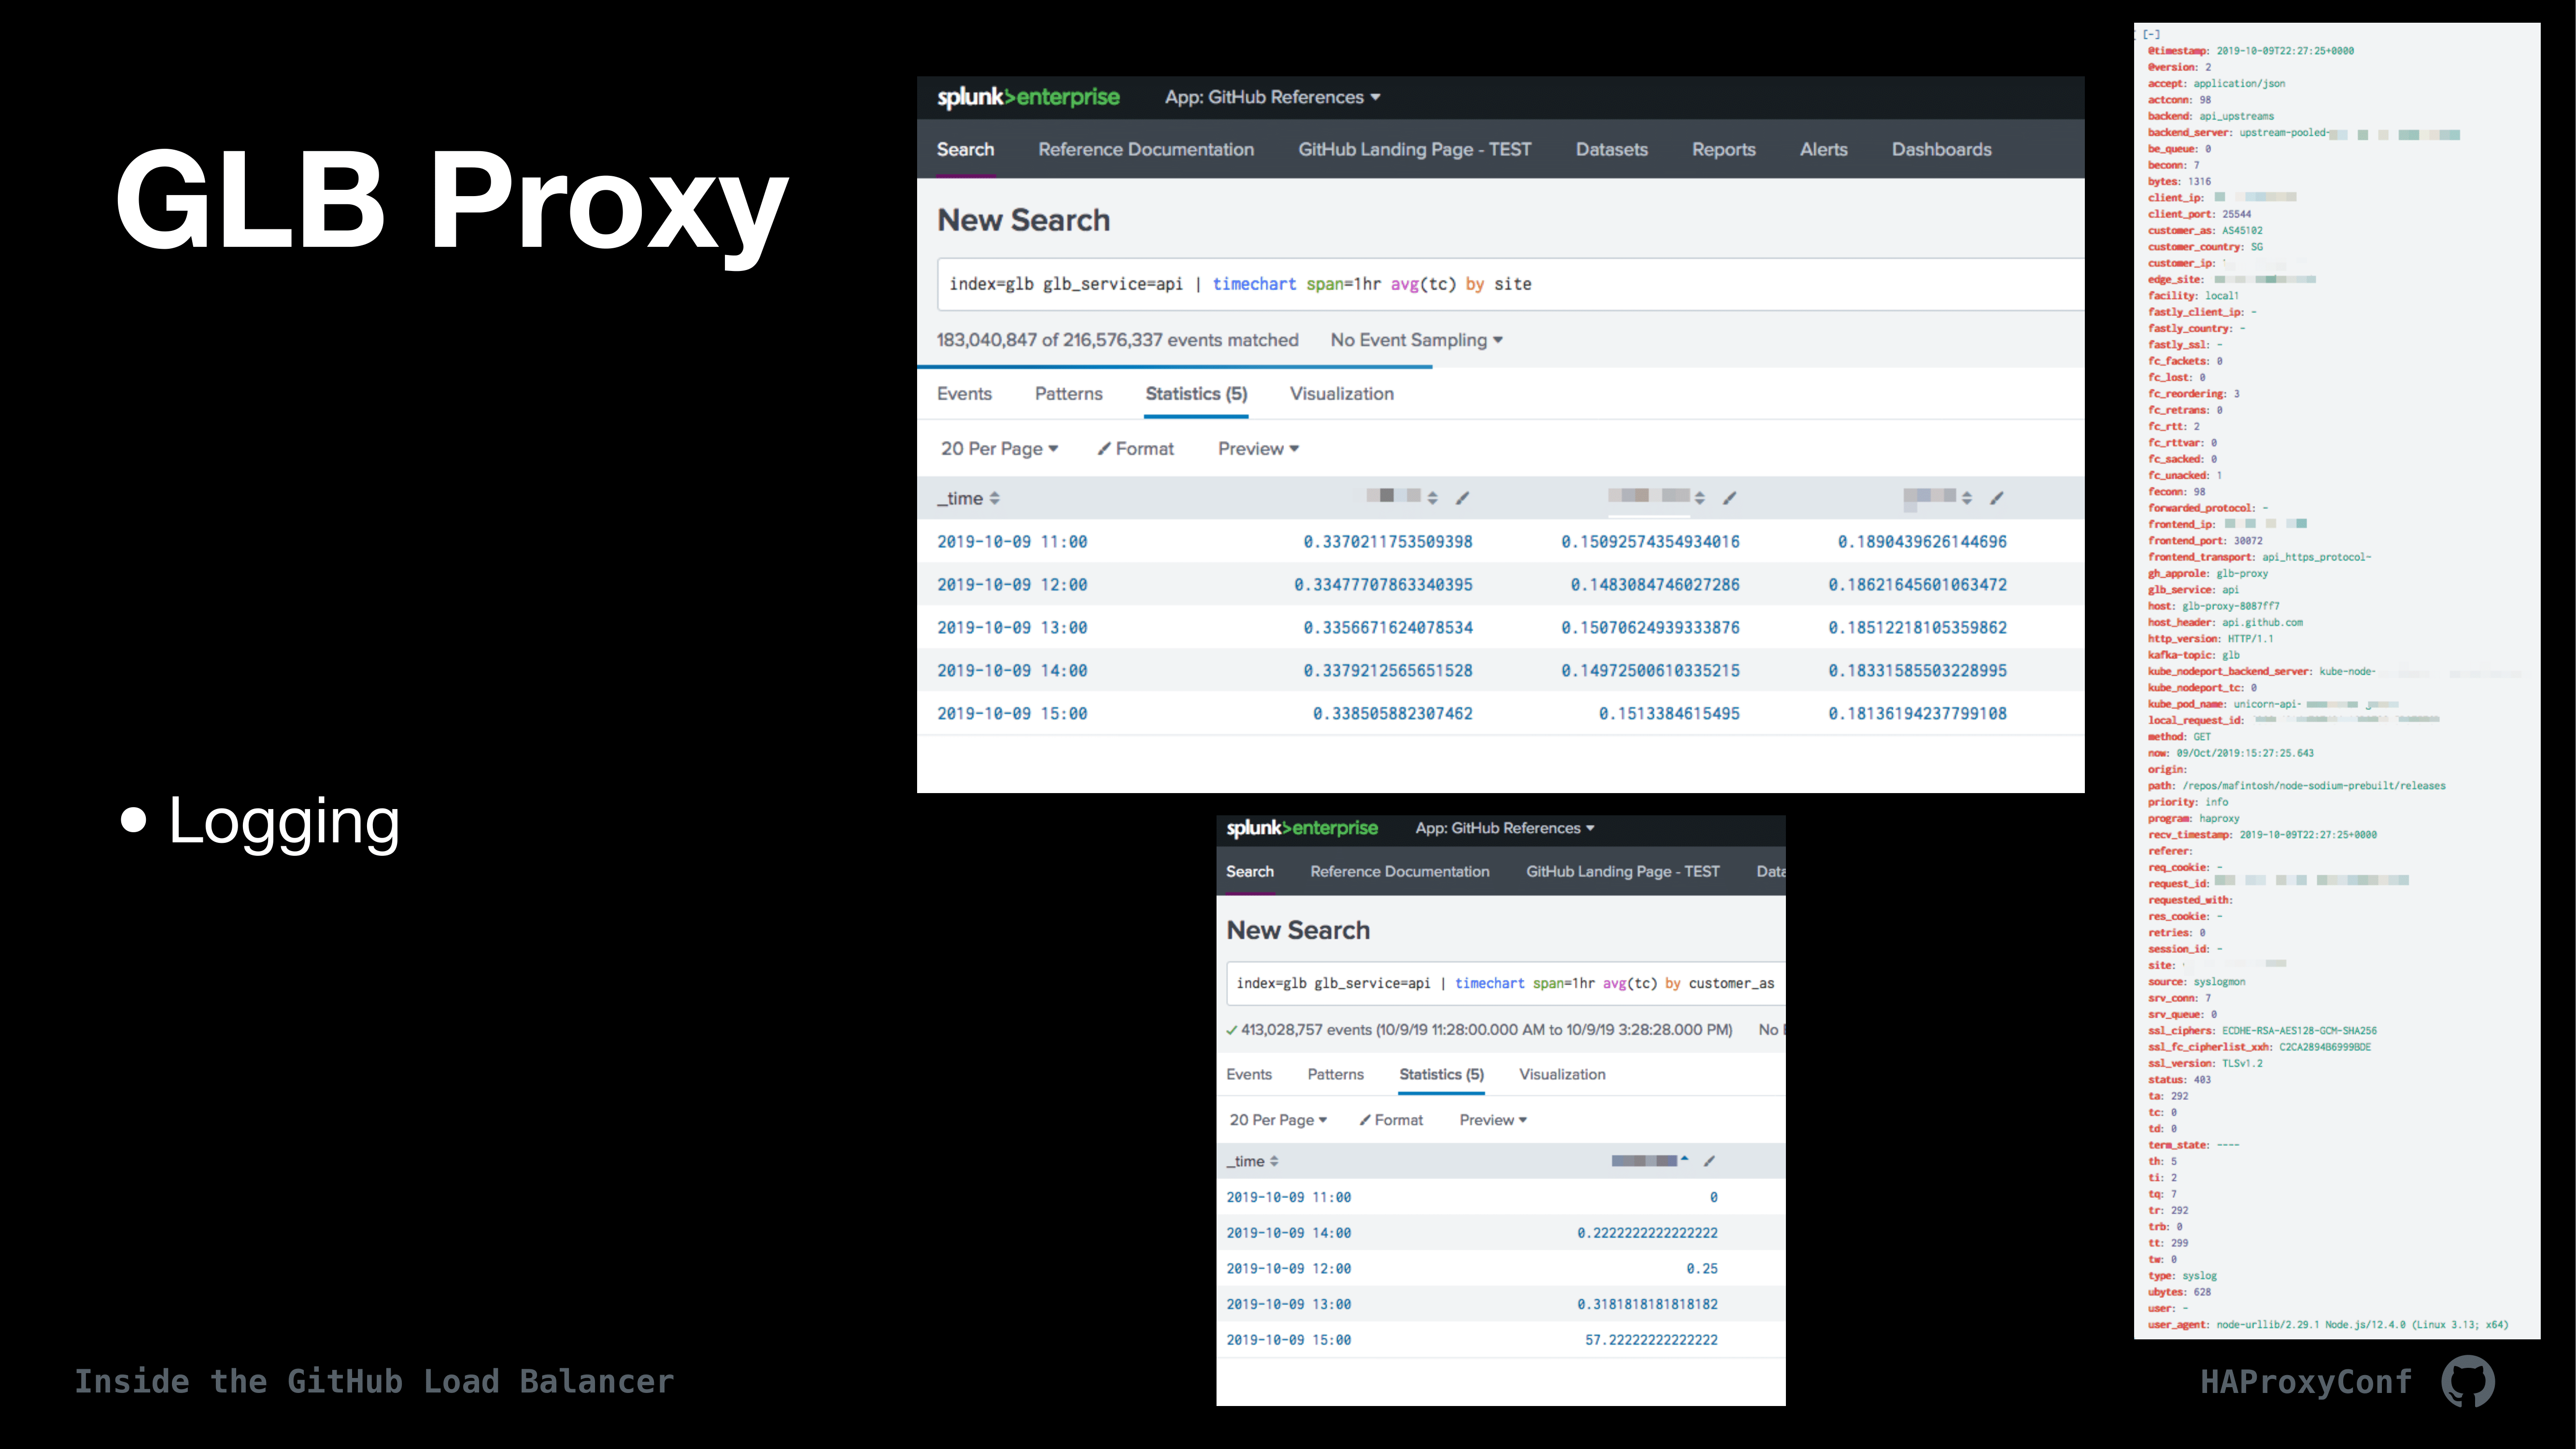The image size is (2576, 1449).
Task: Open Reference Documentation in customer_as window
Action: 1400,871
